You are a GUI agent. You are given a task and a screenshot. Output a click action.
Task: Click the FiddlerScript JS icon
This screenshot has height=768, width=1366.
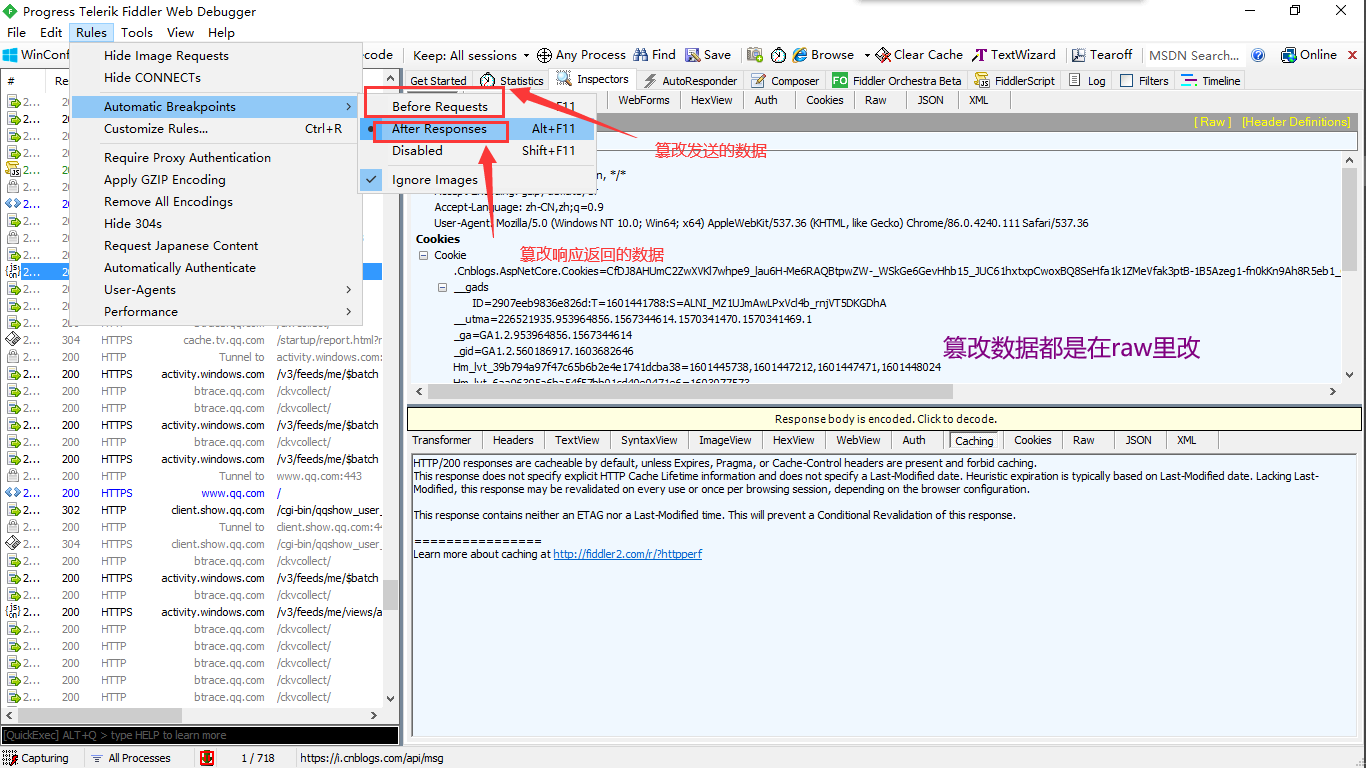981,80
